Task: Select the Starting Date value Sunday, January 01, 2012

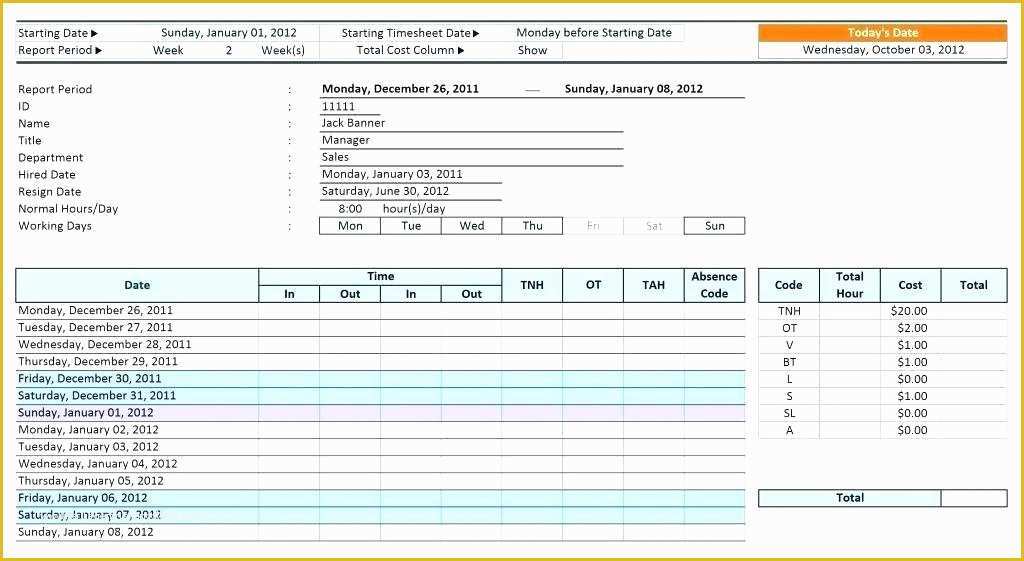Action: (x=229, y=33)
